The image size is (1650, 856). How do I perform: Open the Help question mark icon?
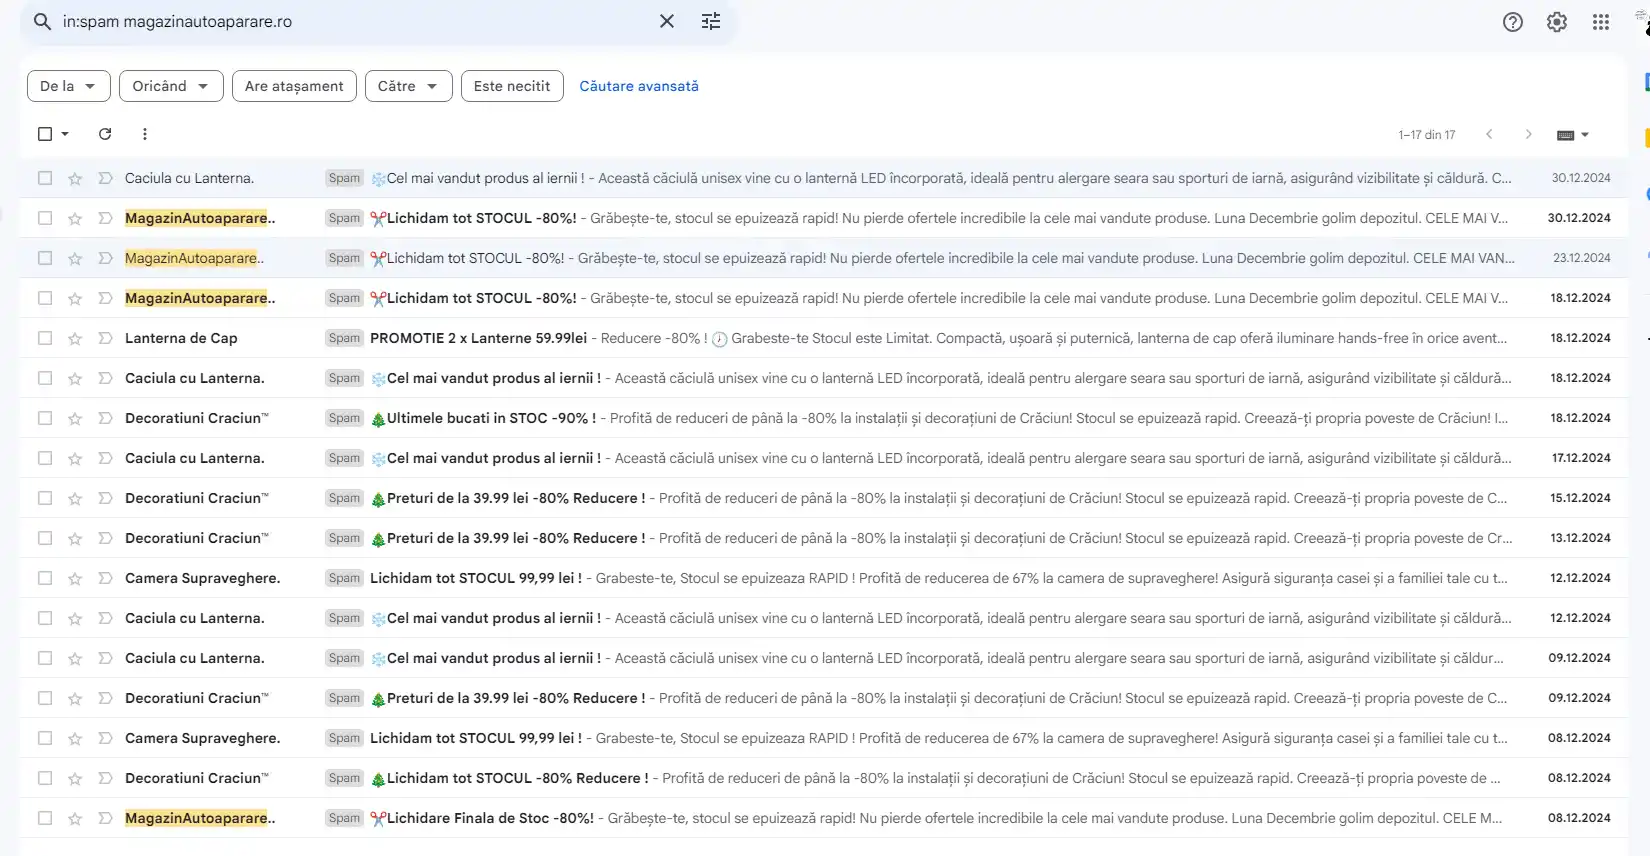pyautogui.click(x=1513, y=22)
